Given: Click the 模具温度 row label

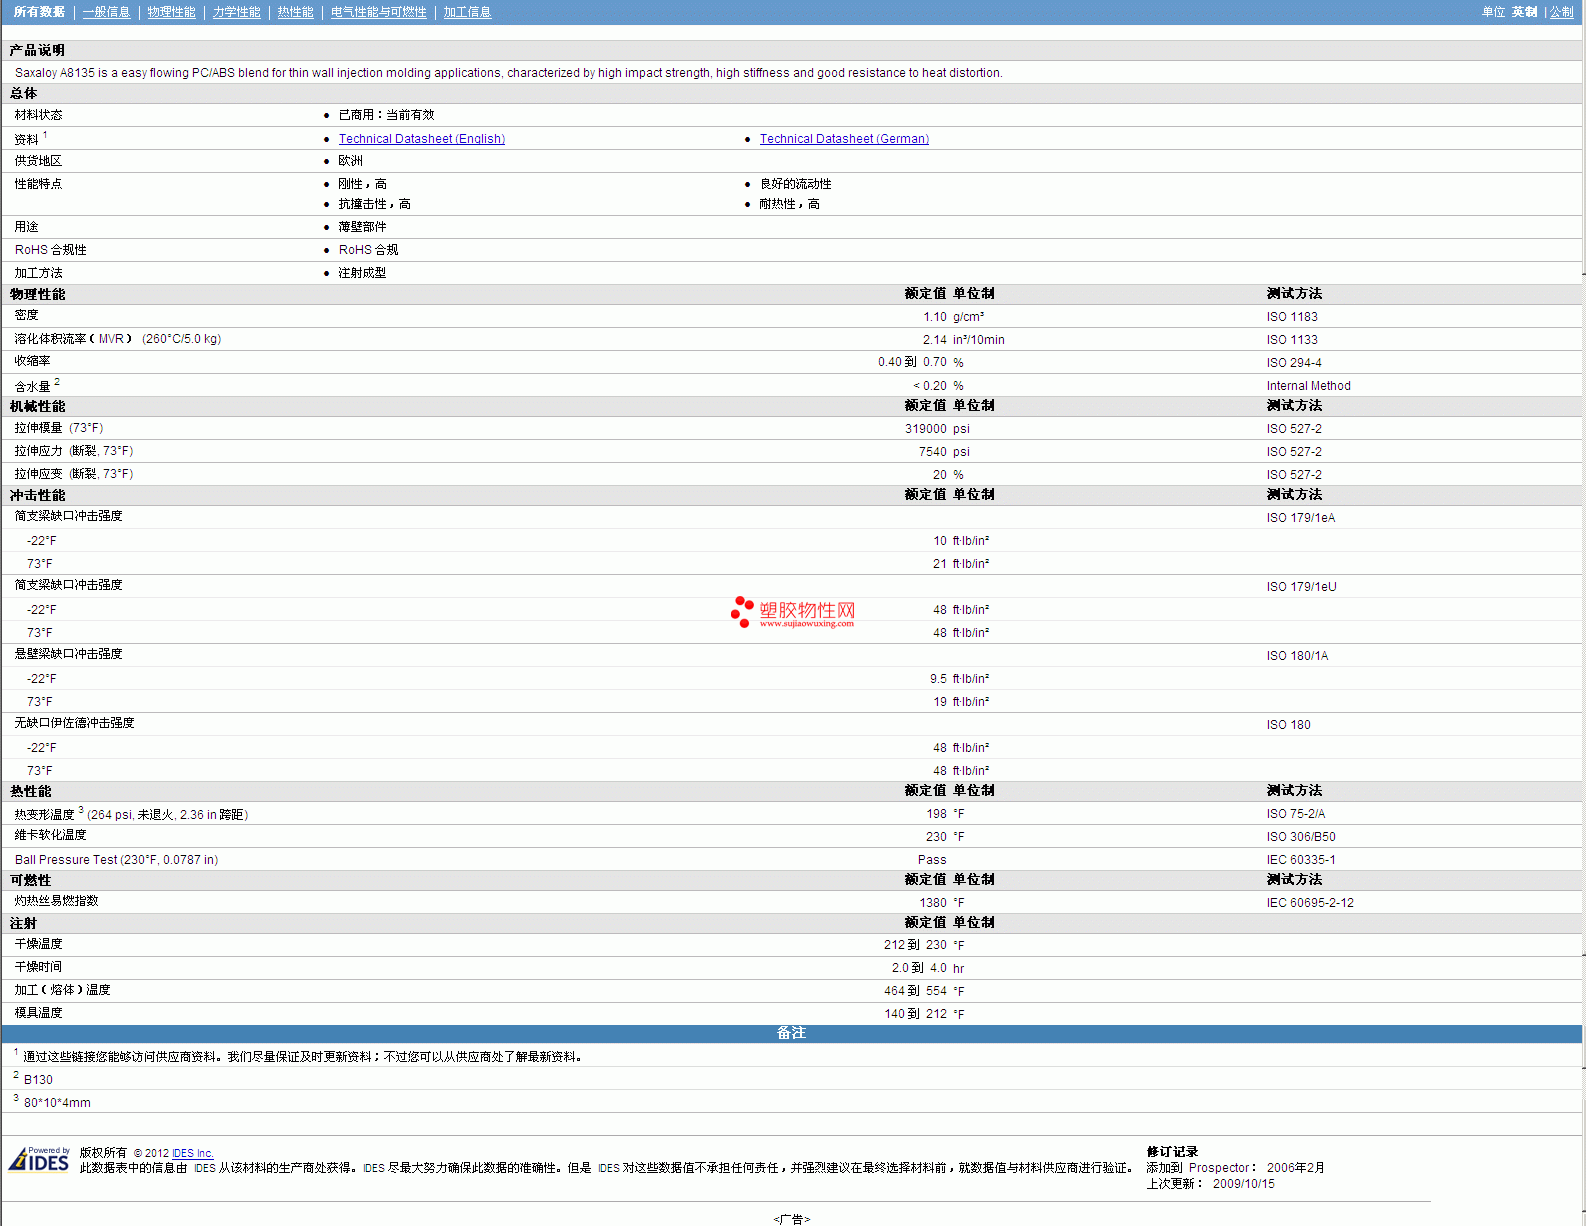Looking at the screenshot, I should (x=38, y=1013).
